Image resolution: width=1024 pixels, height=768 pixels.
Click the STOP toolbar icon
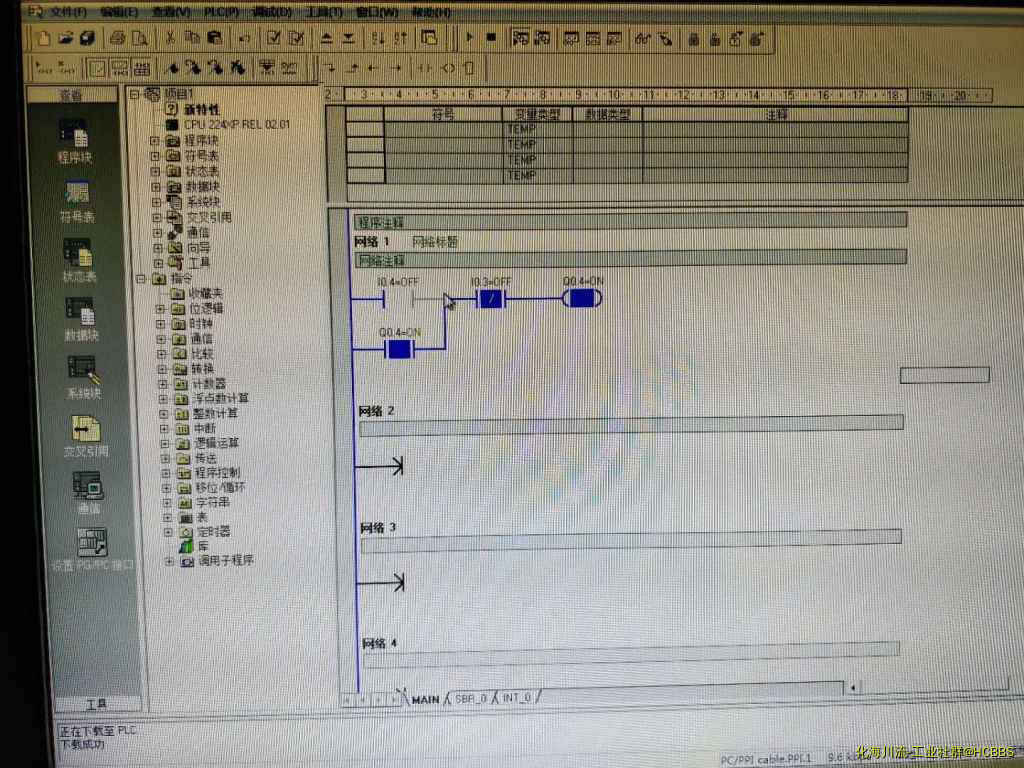click(491, 38)
